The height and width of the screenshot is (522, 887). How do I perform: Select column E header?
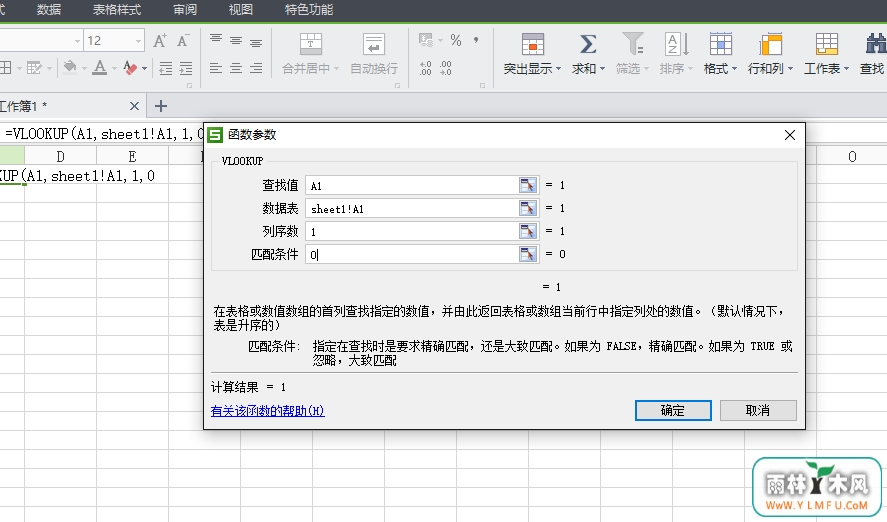point(132,156)
